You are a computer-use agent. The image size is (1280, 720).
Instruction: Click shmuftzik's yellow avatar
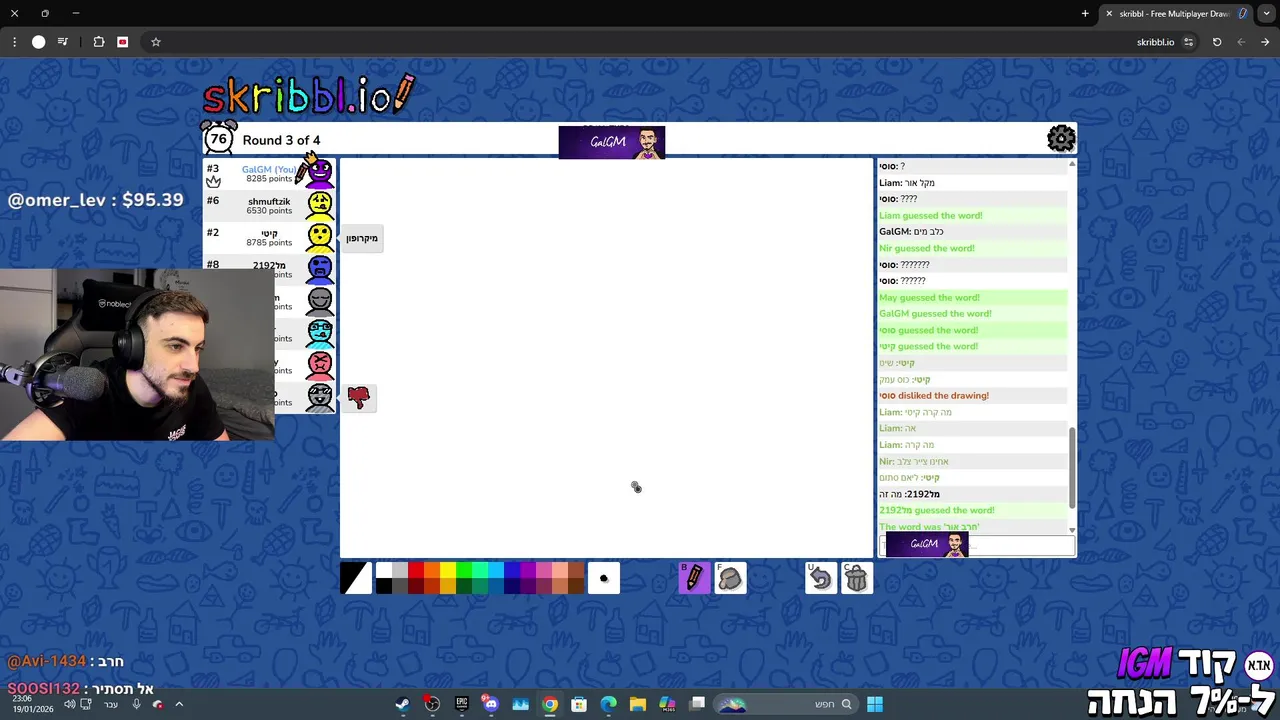tap(320, 206)
